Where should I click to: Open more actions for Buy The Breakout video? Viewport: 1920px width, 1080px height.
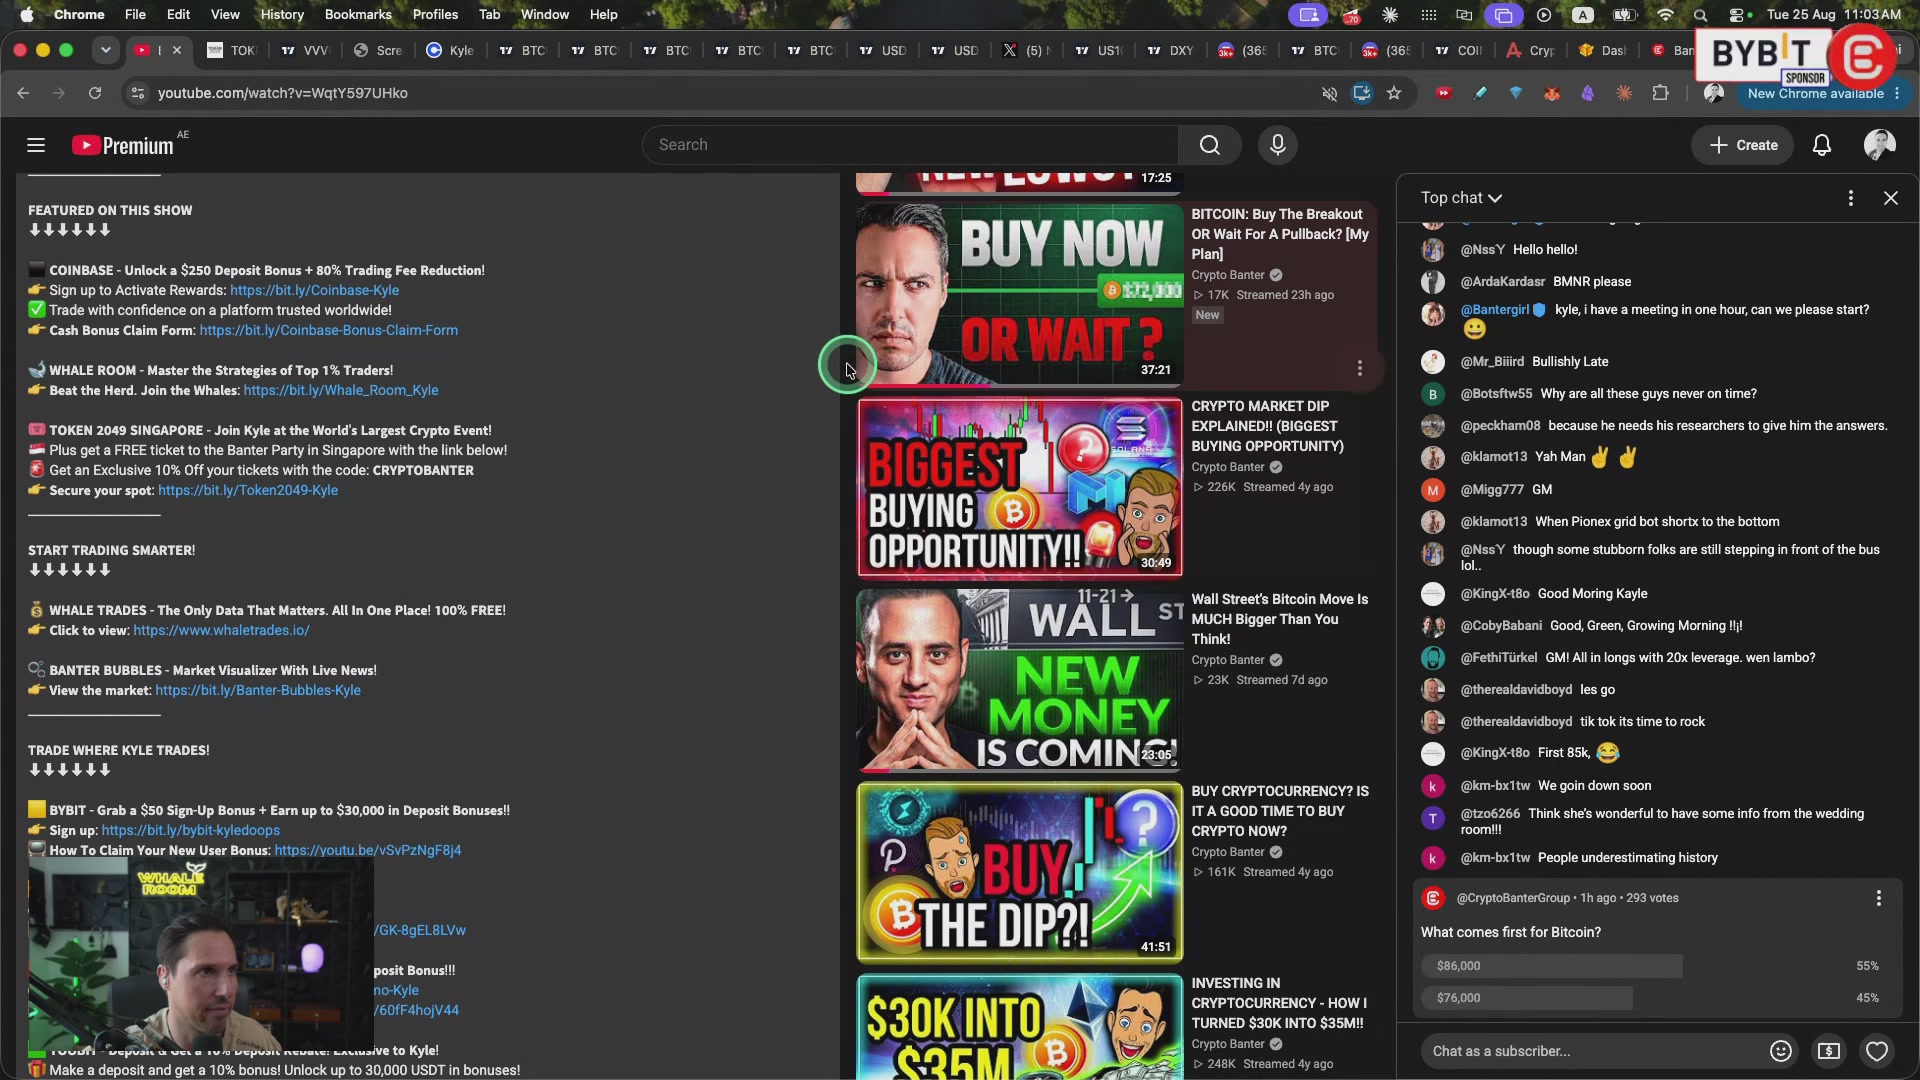click(1360, 369)
